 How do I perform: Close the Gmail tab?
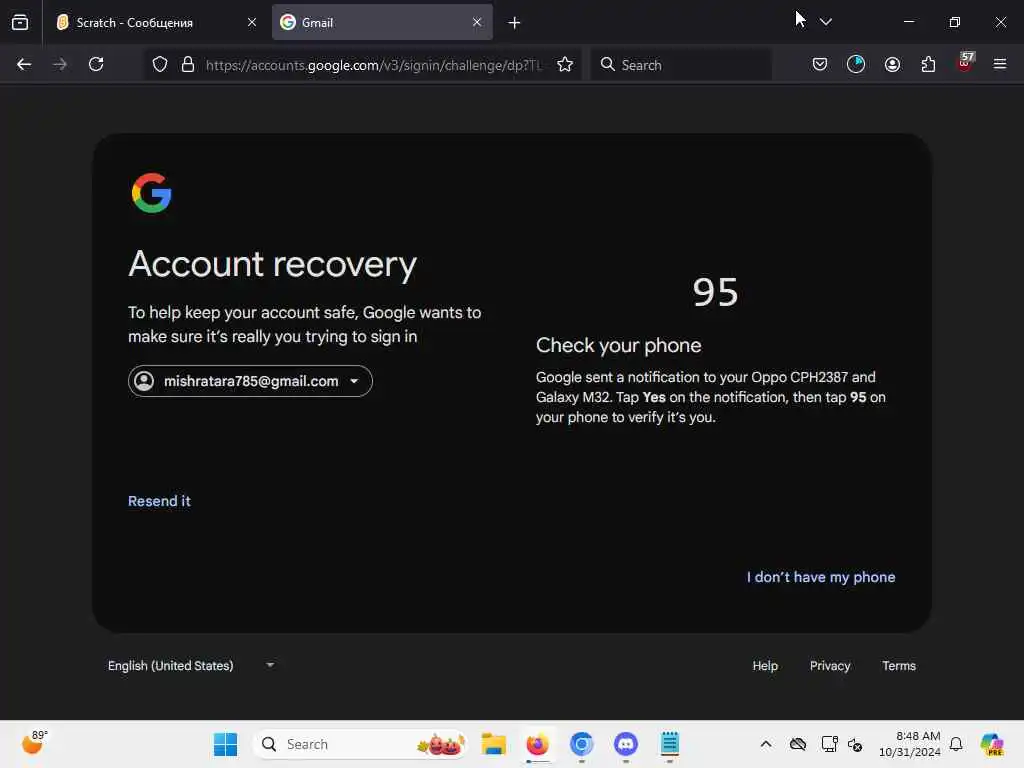(477, 22)
